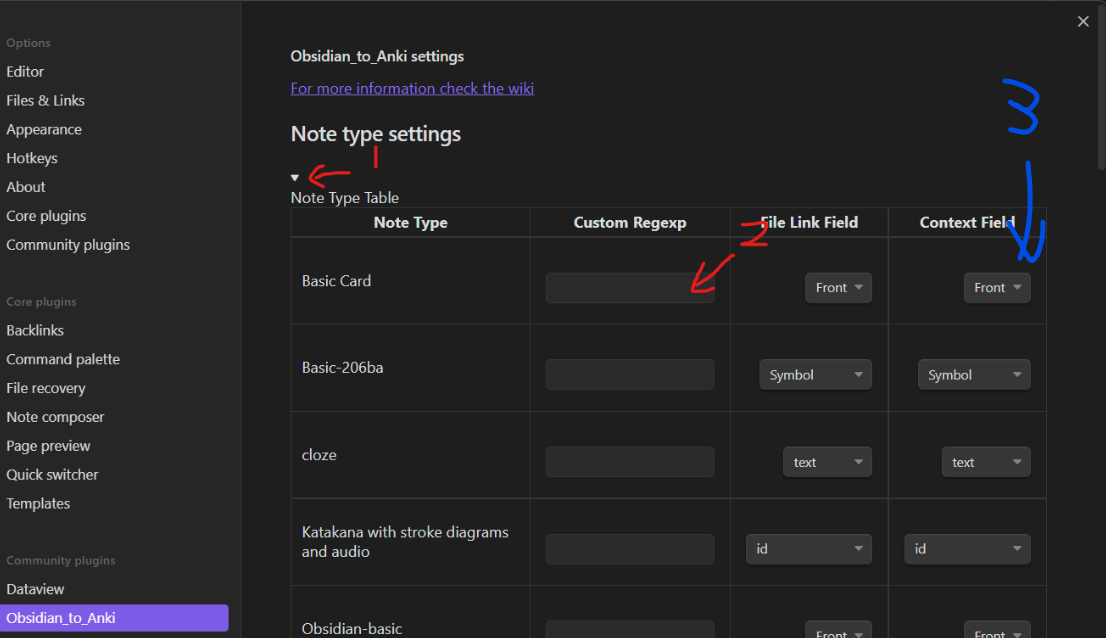Open Files & Links settings tab

pos(45,101)
